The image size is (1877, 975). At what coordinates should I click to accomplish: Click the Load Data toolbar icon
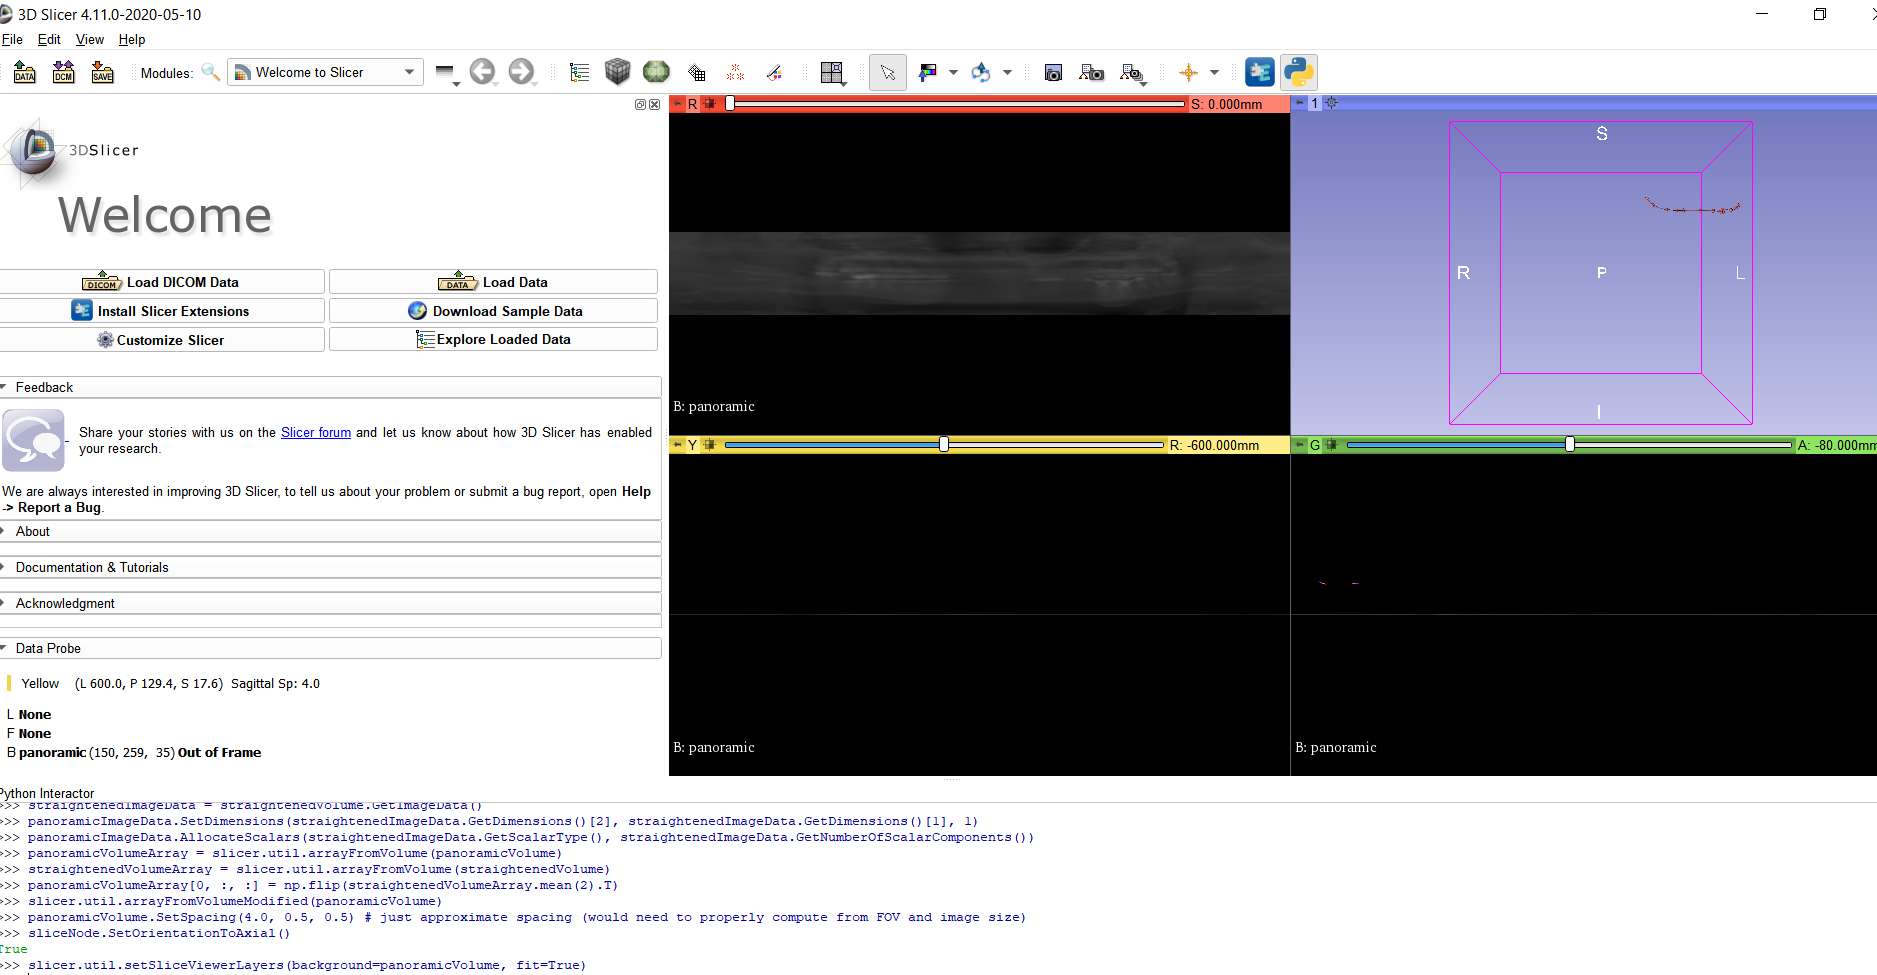pos(25,72)
